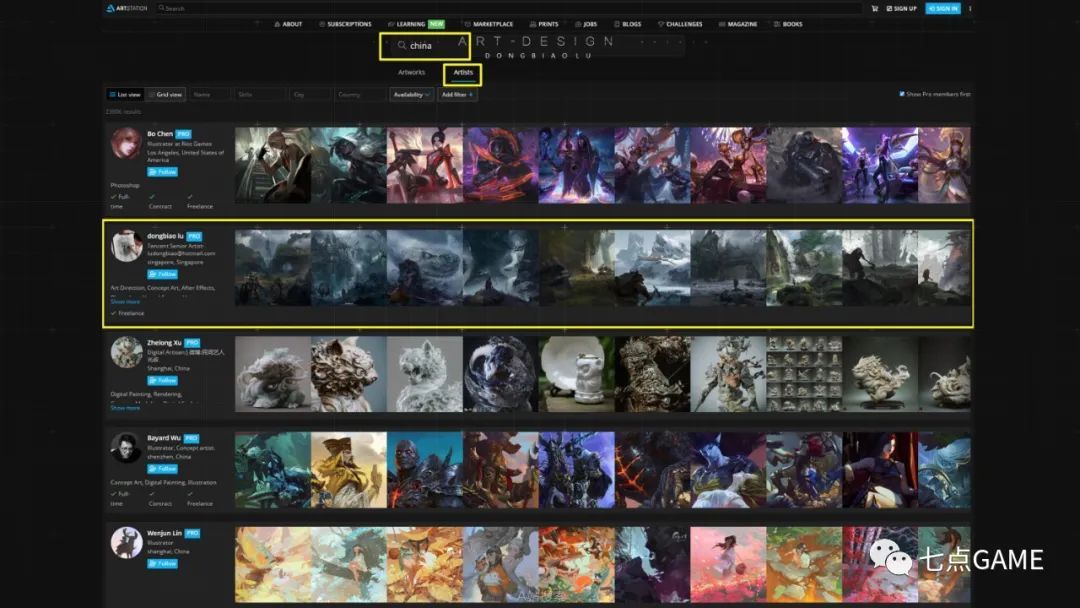The image size is (1080, 608).
Task: Click the top Search bar
Action: coord(508,8)
